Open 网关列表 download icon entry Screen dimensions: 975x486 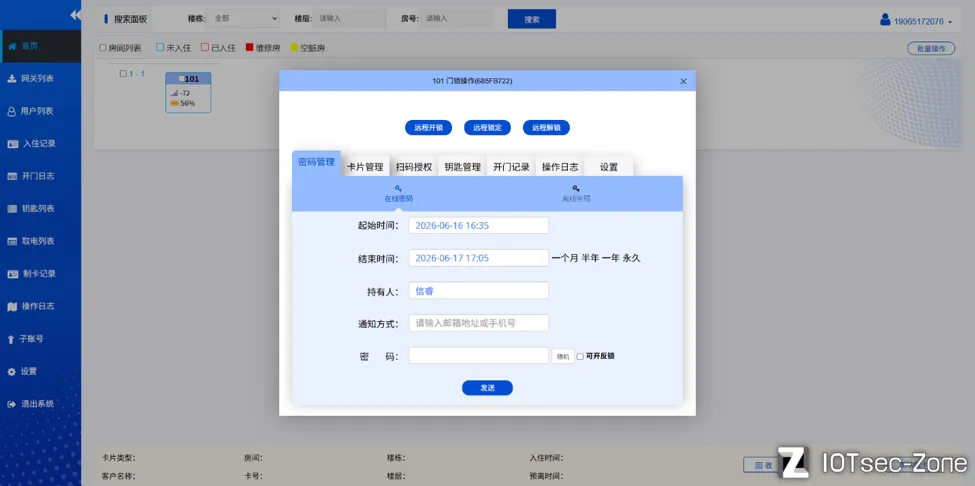(11, 78)
